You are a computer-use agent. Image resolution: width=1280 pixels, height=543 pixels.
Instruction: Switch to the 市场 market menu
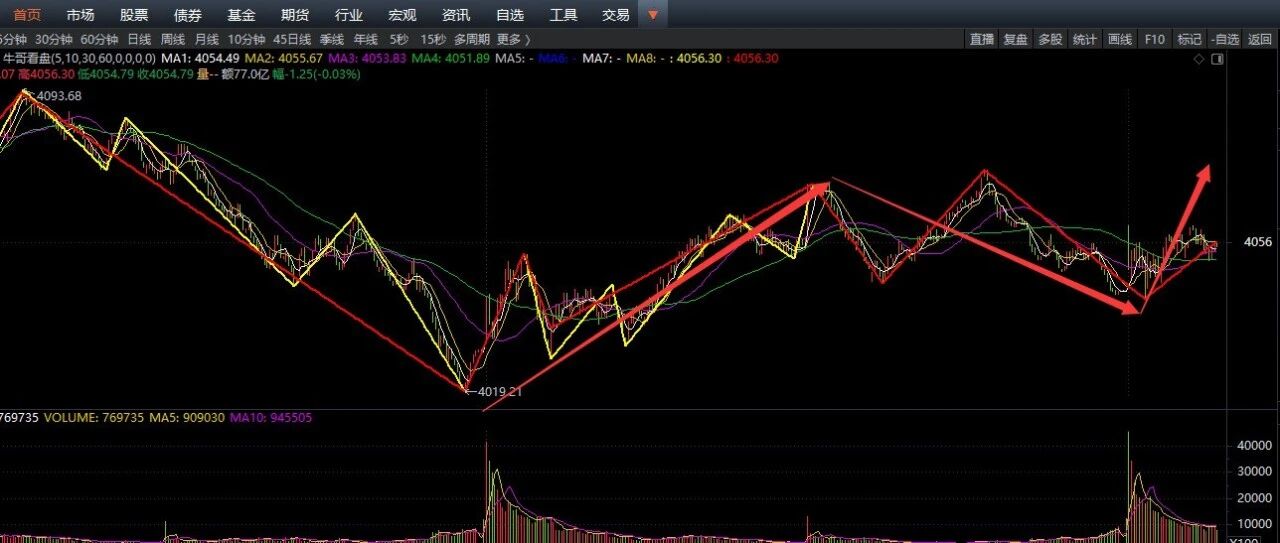click(80, 15)
